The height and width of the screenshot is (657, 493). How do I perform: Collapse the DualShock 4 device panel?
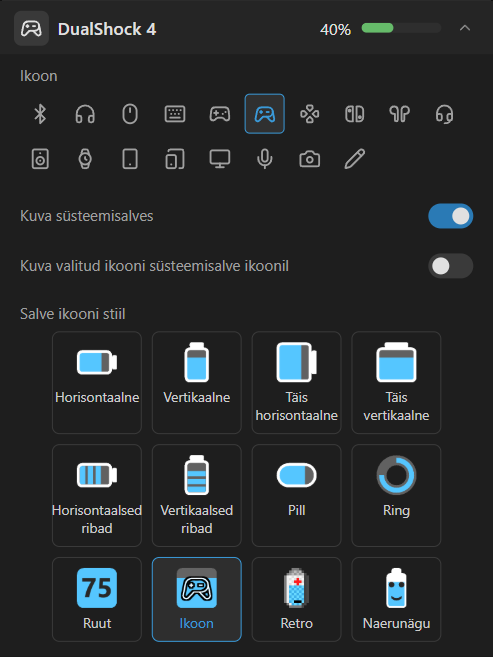pyautogui.click(x=465, y=28)
